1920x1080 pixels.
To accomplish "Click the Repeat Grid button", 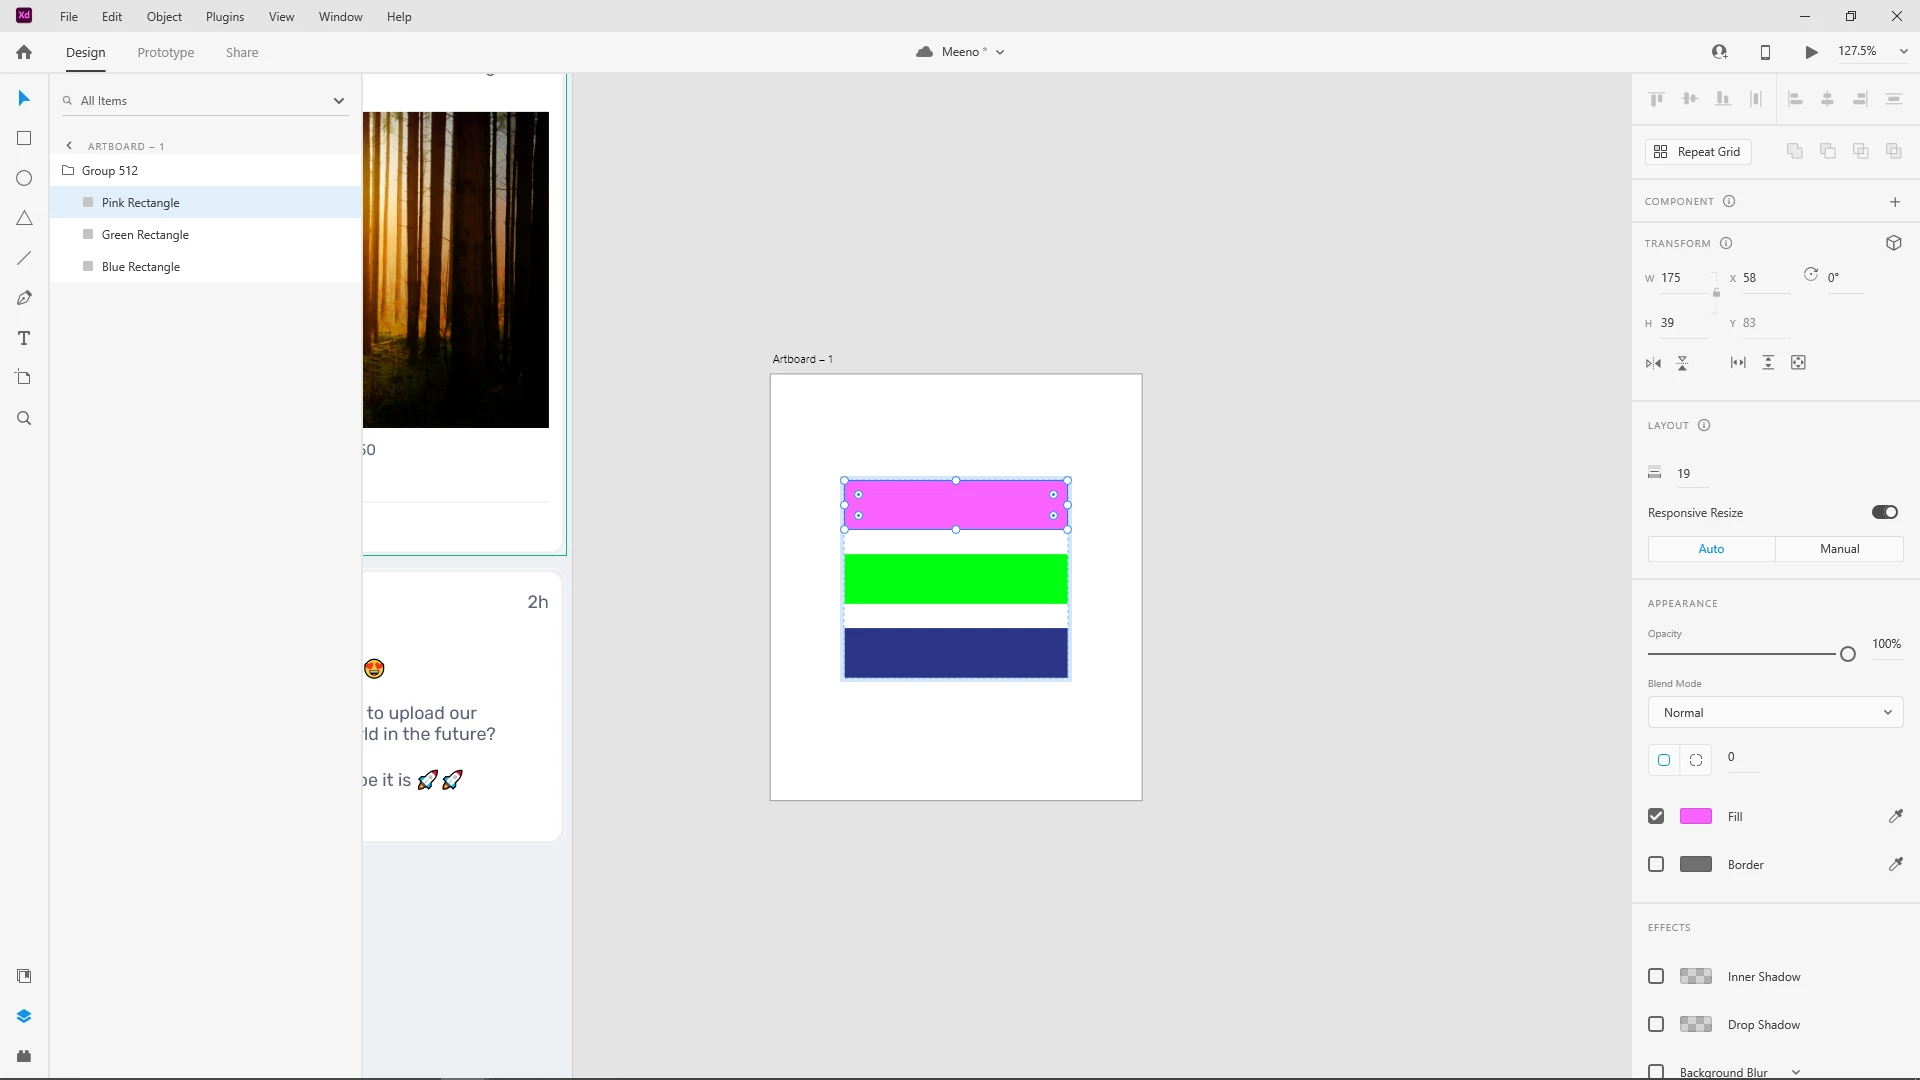I will (1698, 151).
